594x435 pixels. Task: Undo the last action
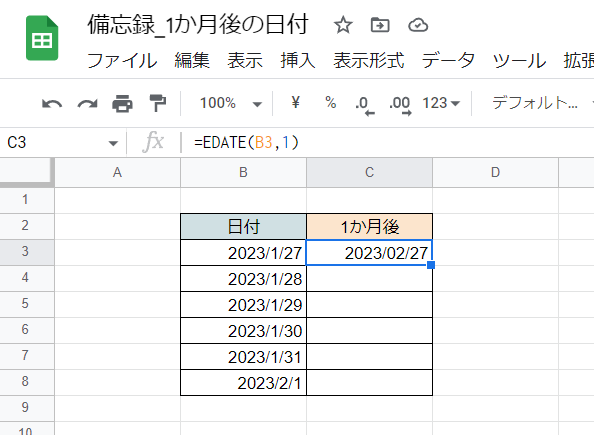pos(52,103)
